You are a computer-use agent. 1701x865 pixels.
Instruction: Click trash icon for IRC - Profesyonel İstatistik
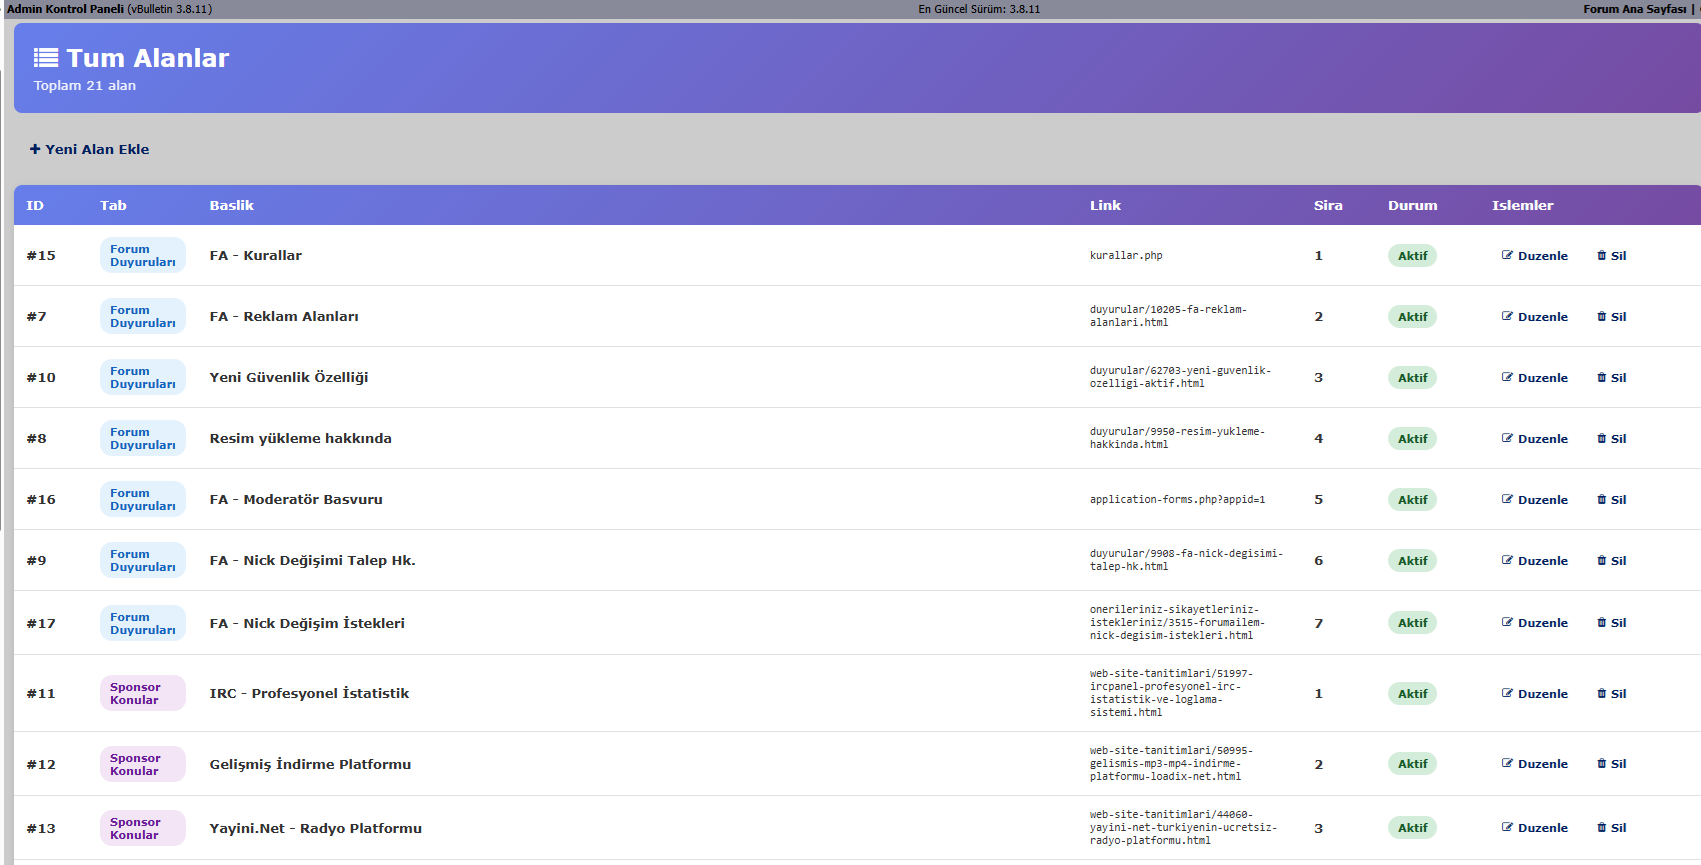tap(1602, 693)
